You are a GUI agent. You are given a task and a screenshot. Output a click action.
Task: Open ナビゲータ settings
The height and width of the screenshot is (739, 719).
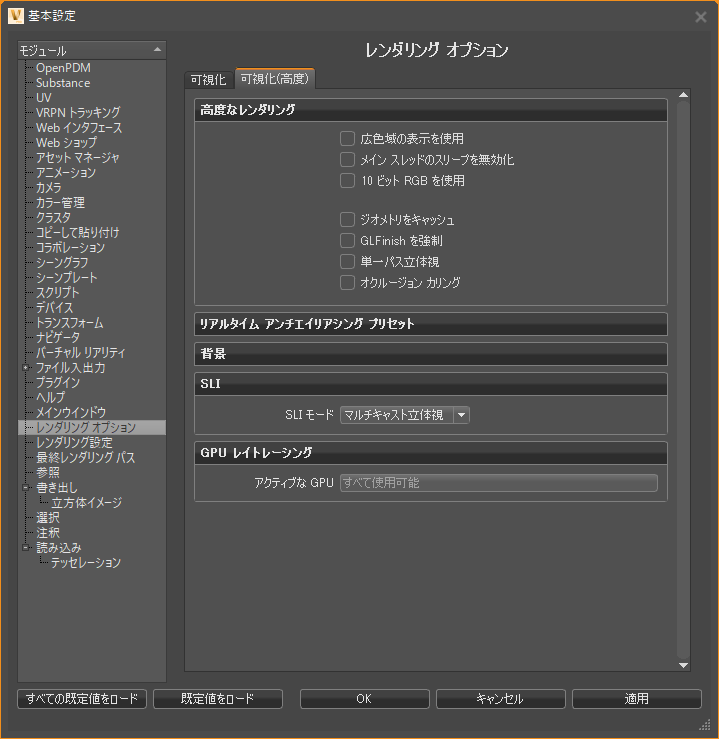point(58,337)
